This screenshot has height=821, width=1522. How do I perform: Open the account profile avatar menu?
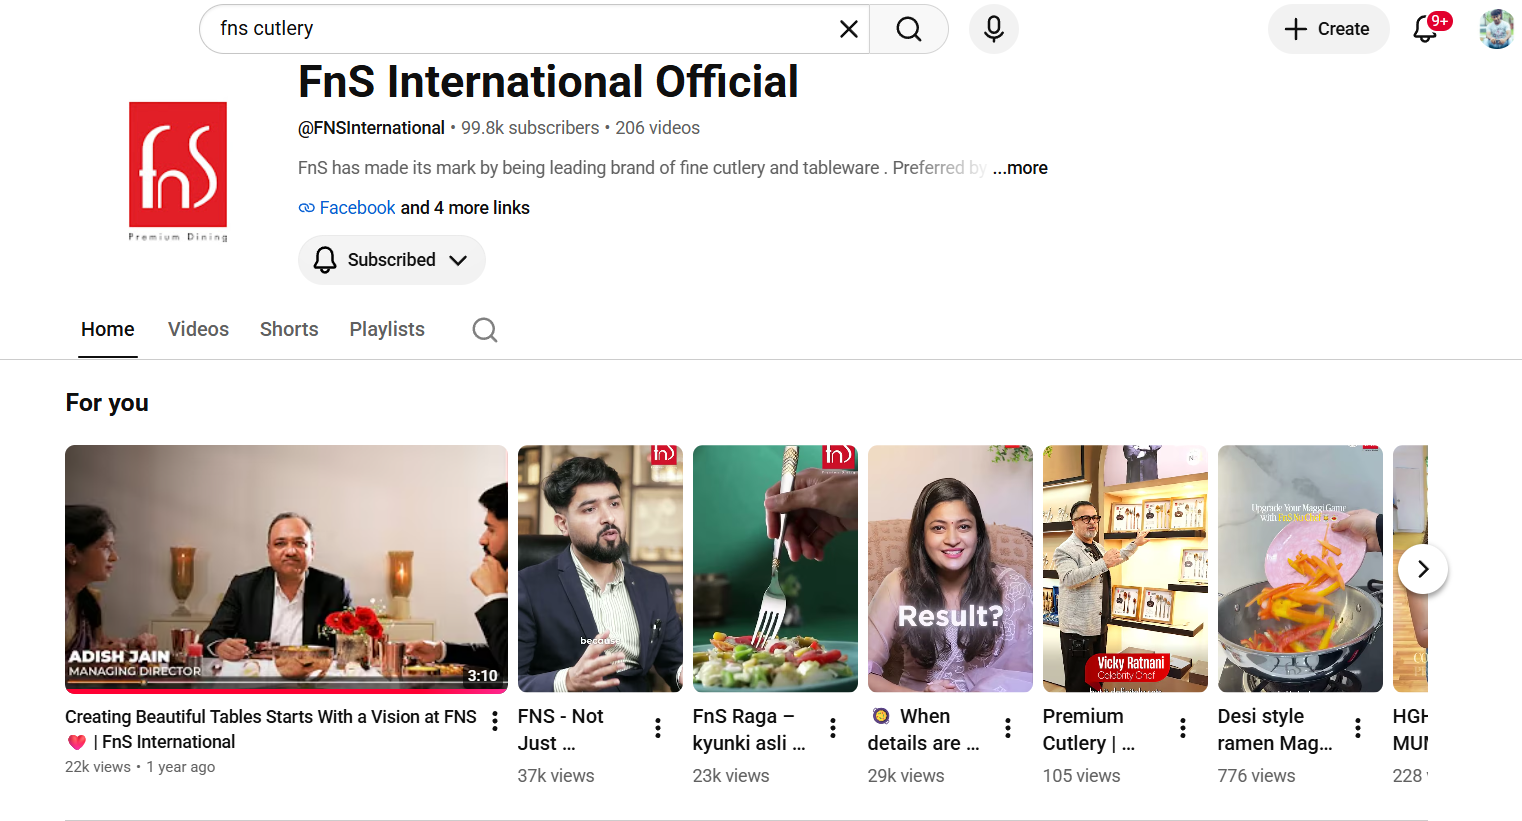tap(1497, 29)
